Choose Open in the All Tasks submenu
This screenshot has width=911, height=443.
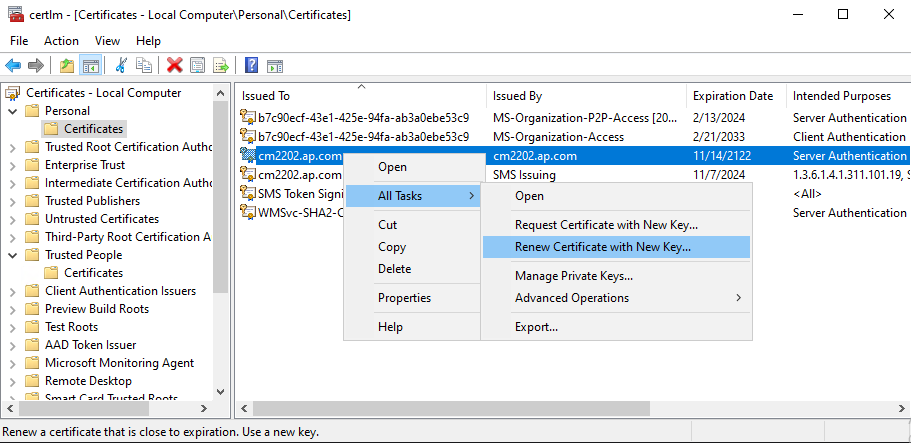click(x=616, y=196)
